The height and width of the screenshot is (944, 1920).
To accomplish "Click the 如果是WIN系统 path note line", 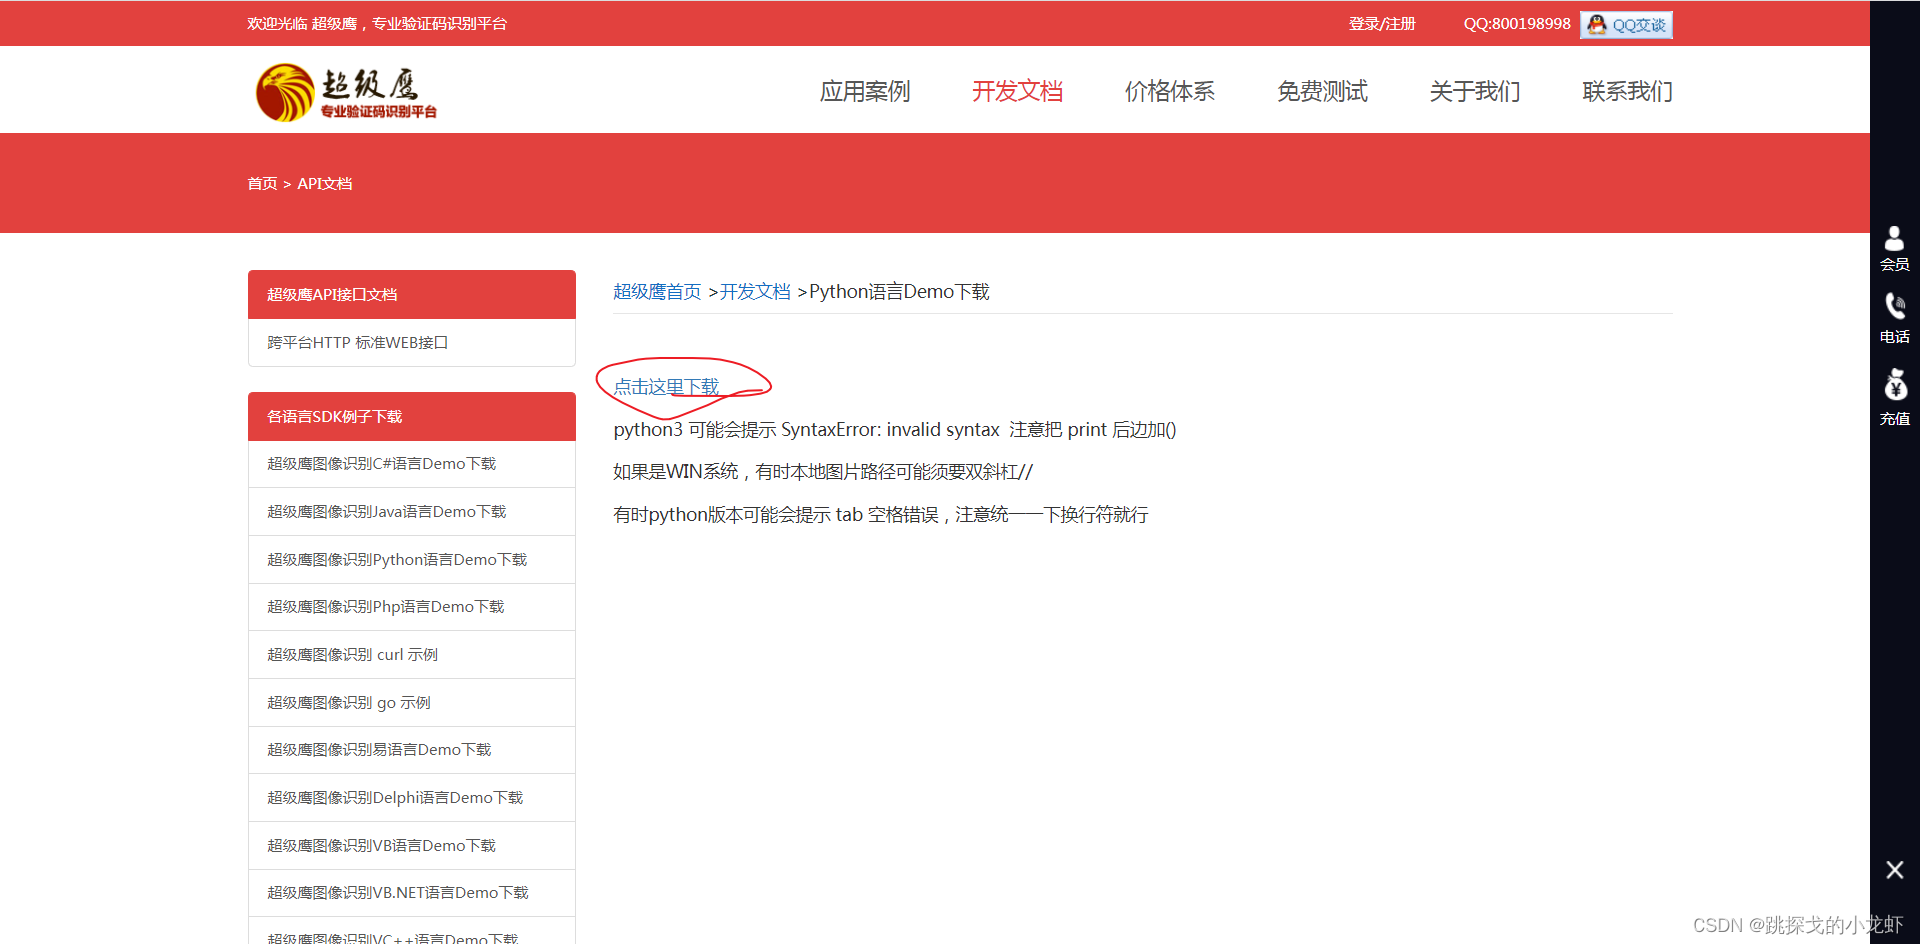I will coord(823,472).
